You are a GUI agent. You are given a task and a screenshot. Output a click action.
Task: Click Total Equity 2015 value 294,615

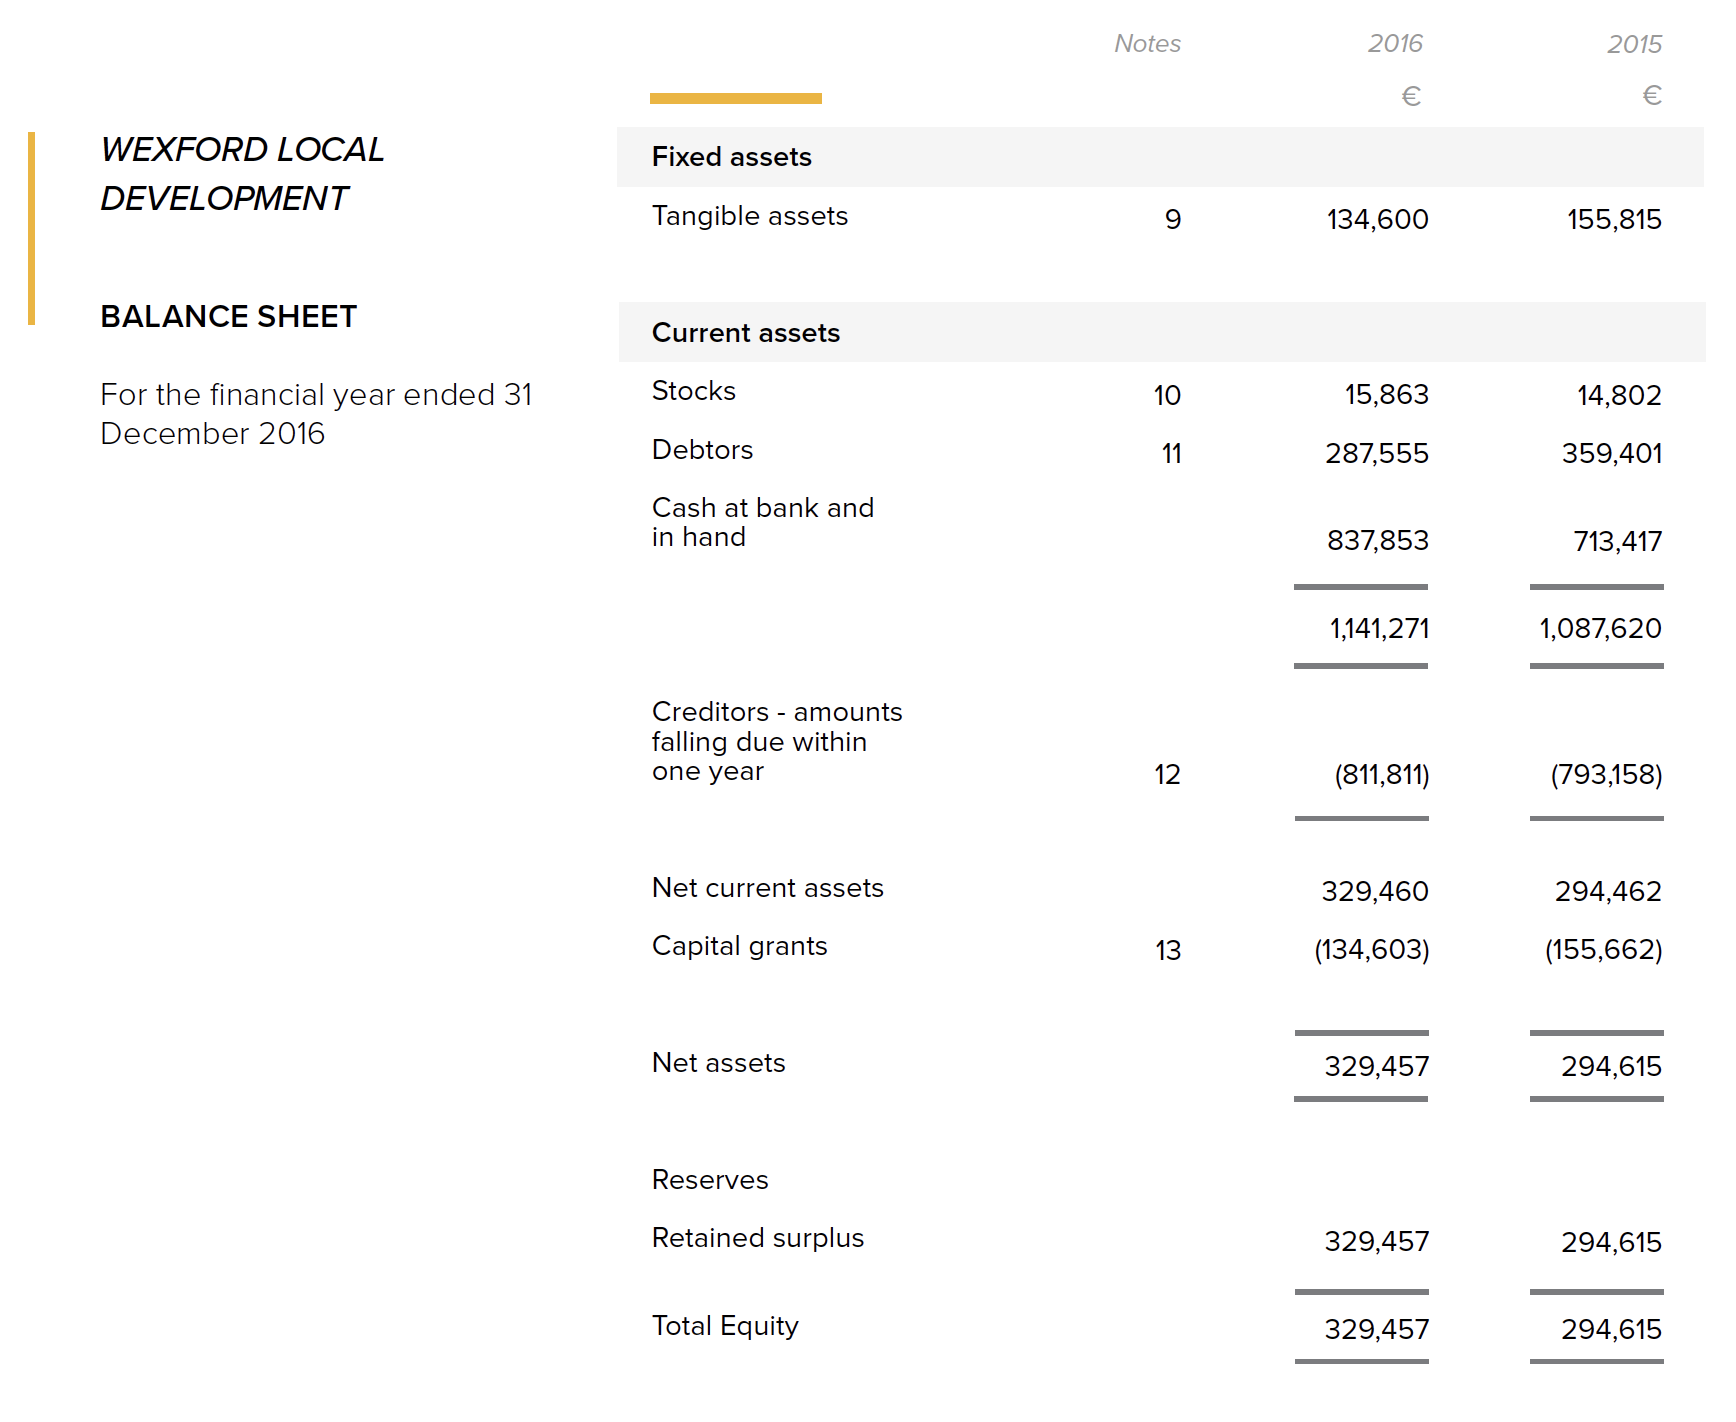(1611, 1330)
